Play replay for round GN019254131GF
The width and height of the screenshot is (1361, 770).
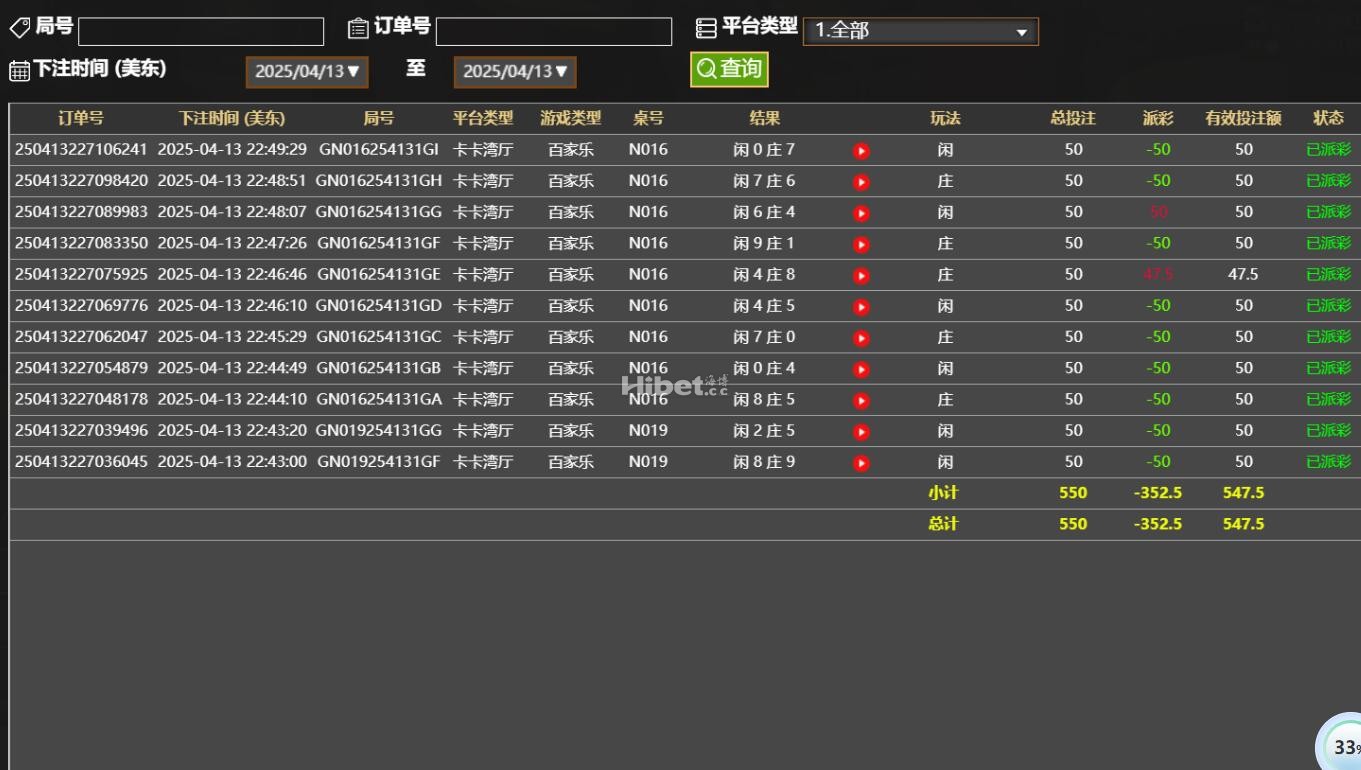[861, 463]
